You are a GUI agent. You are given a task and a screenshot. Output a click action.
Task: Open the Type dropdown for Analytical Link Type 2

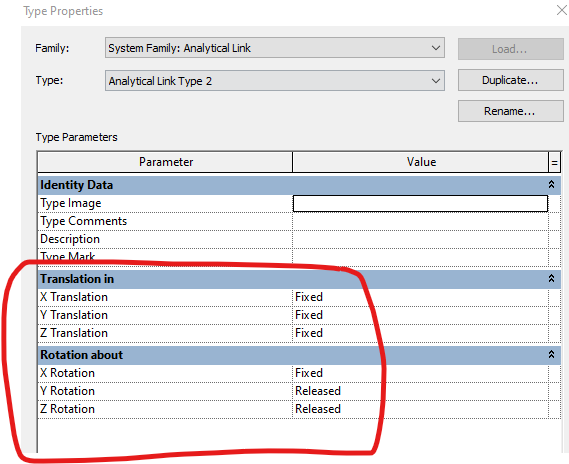[x=275, y=81]
